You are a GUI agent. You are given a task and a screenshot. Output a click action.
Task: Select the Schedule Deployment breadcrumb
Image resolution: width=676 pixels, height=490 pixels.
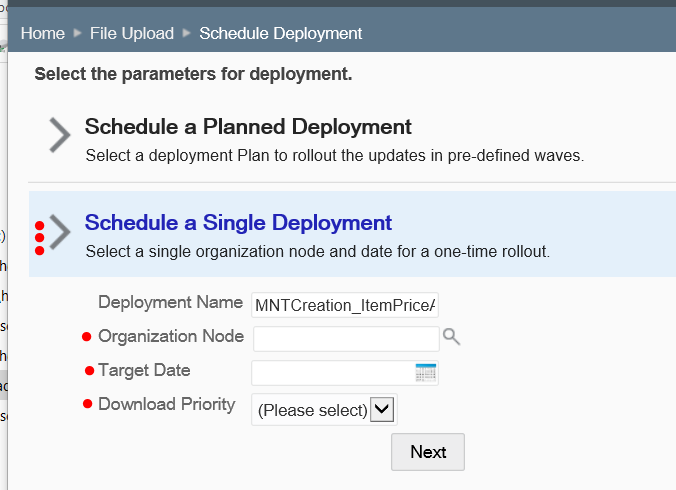(280, 33)
